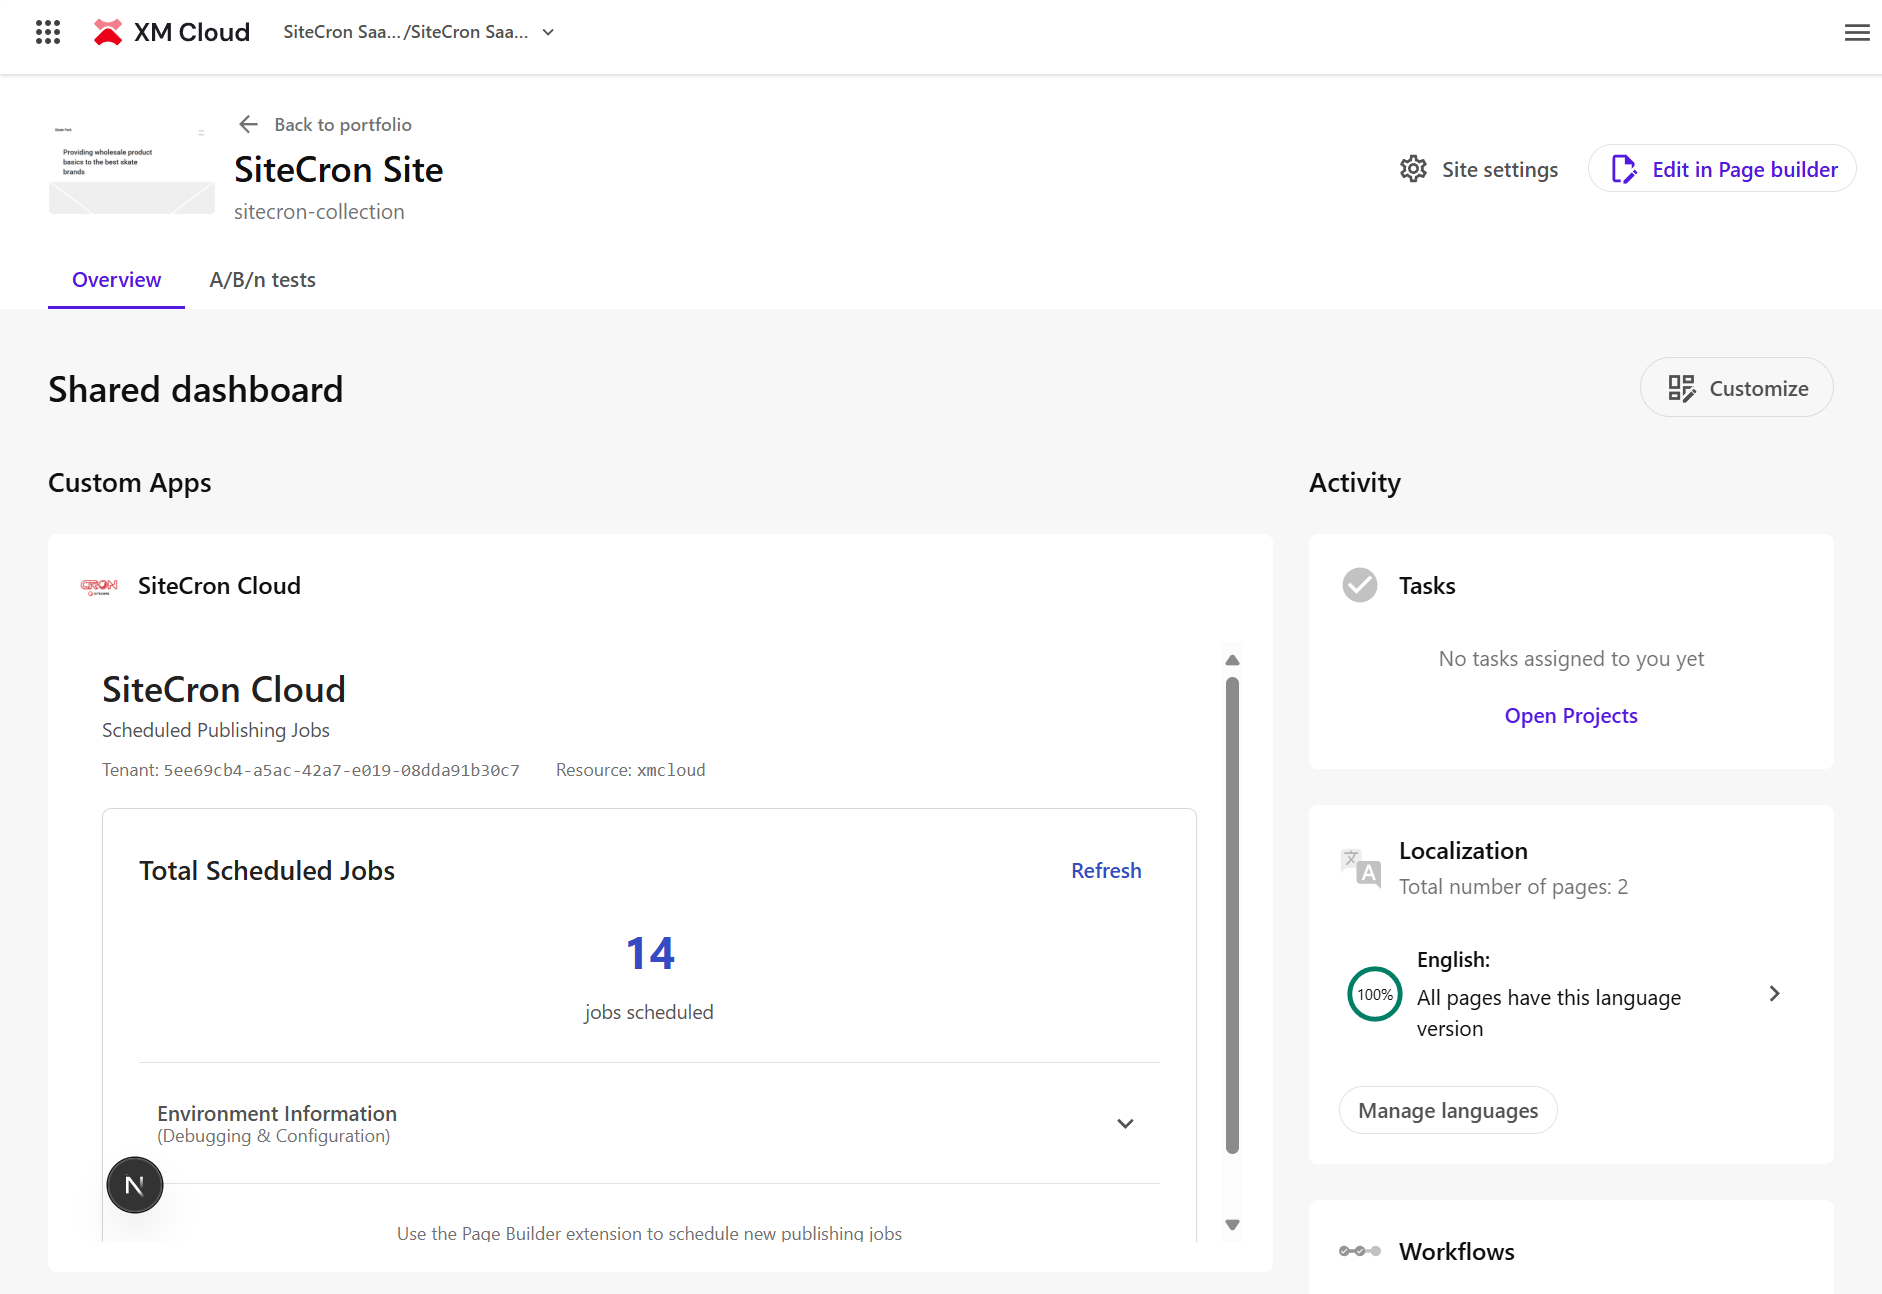Click the tenant ID 5ee69cb4-a5ac-42a7-e019-08dda91b30c7
1882x1294 pixels.
pos(341,770)
